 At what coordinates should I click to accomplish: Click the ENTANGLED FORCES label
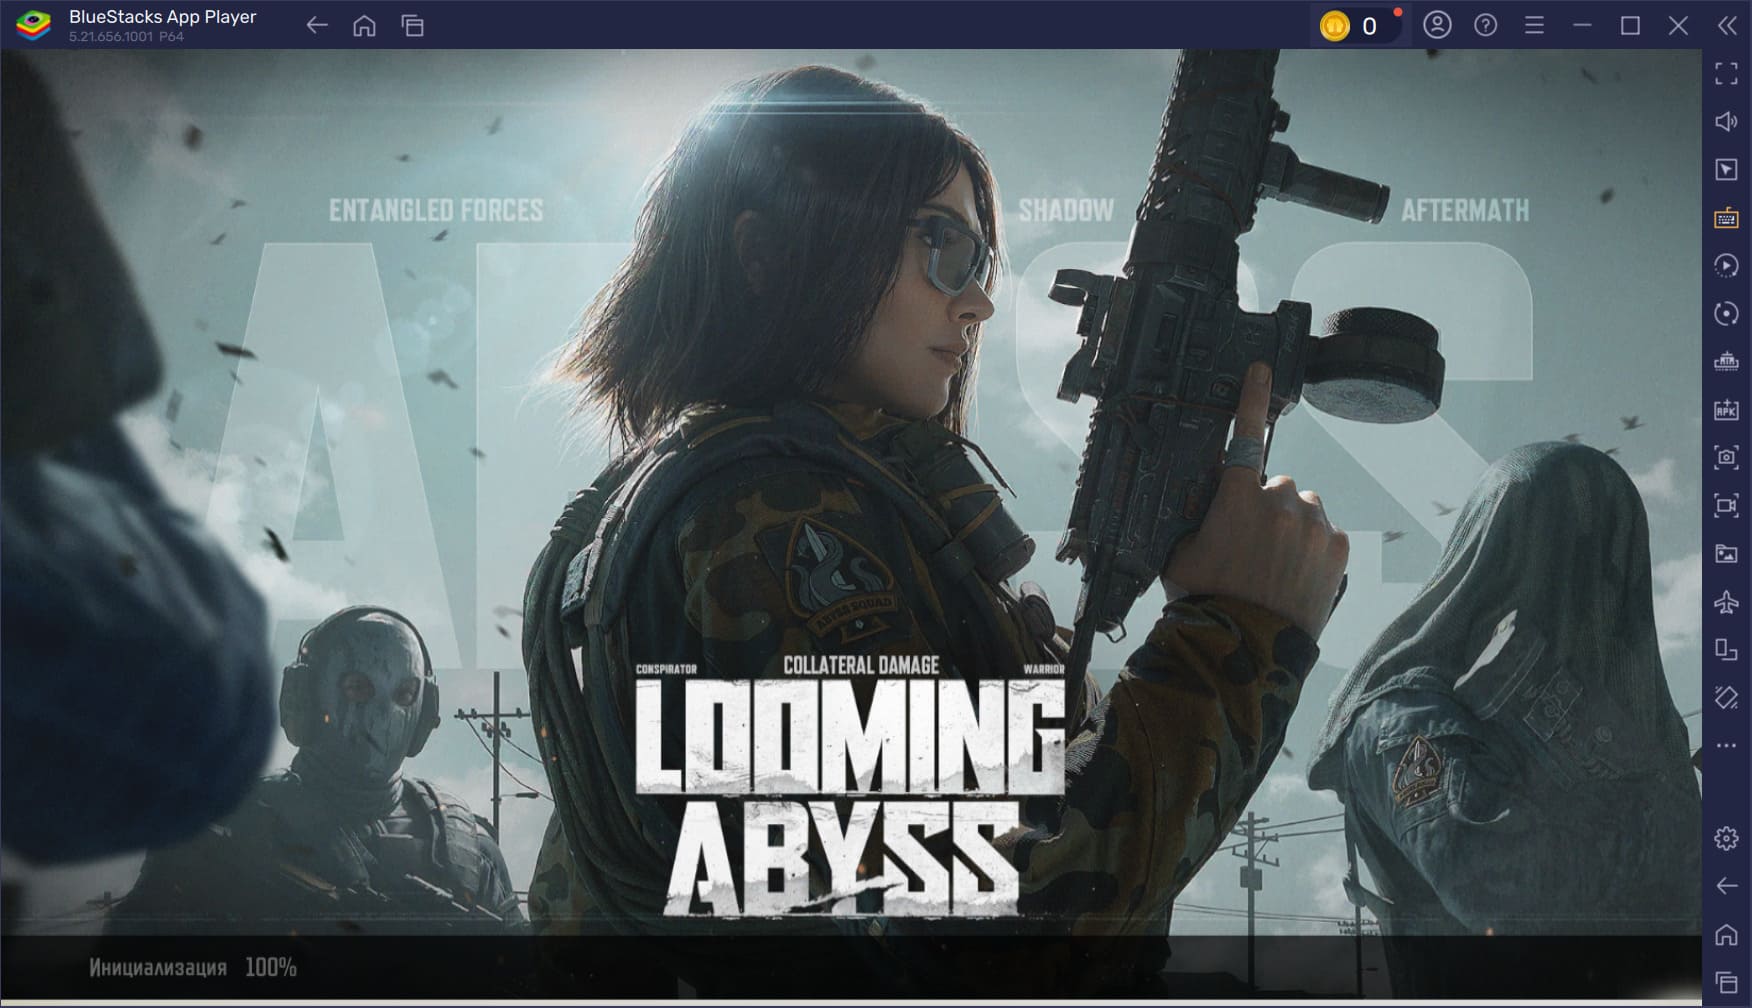(x=436, y=210)
